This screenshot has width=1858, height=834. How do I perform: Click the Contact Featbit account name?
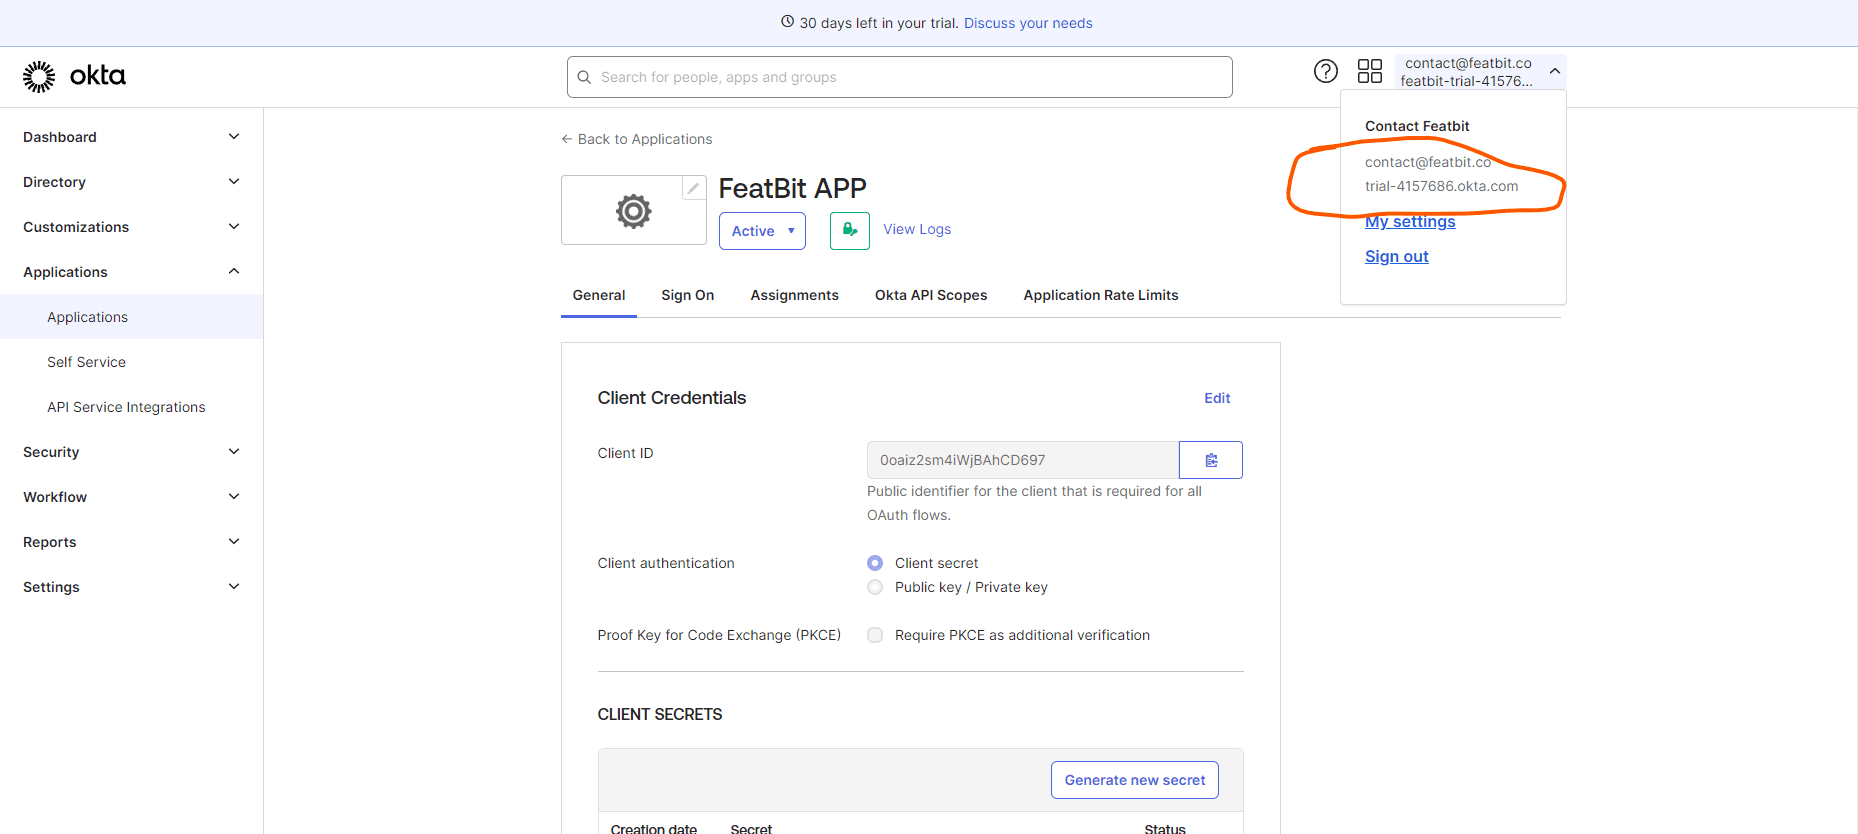point(1417,126)
